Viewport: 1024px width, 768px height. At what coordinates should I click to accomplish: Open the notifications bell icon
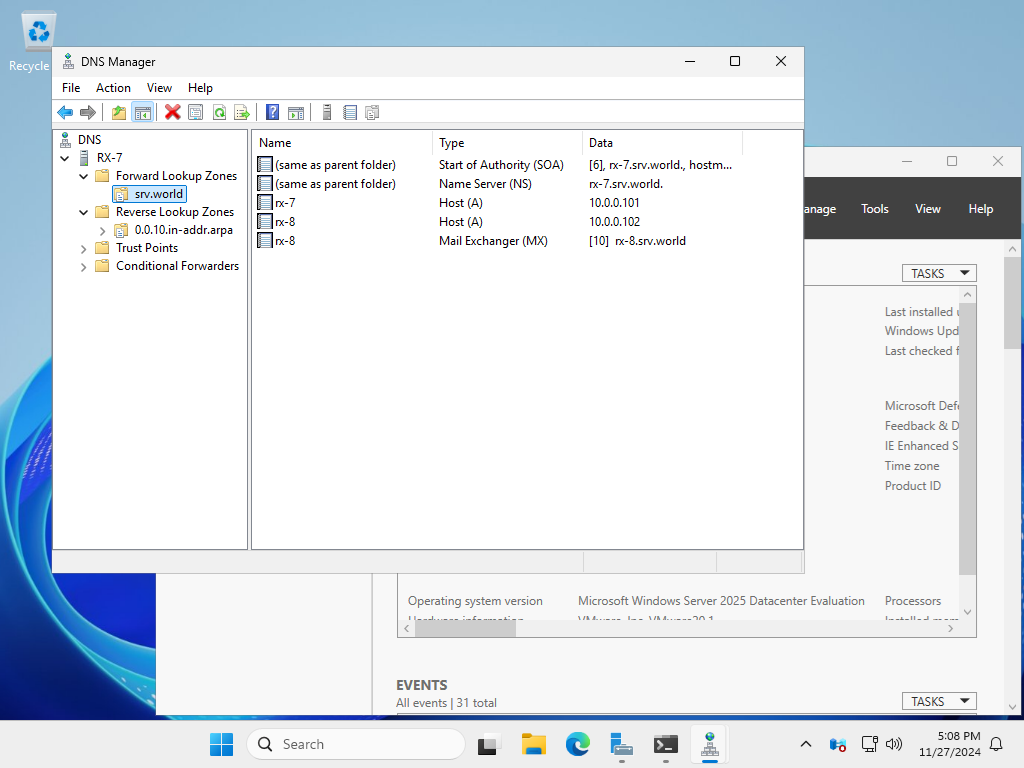click(996, 744)
